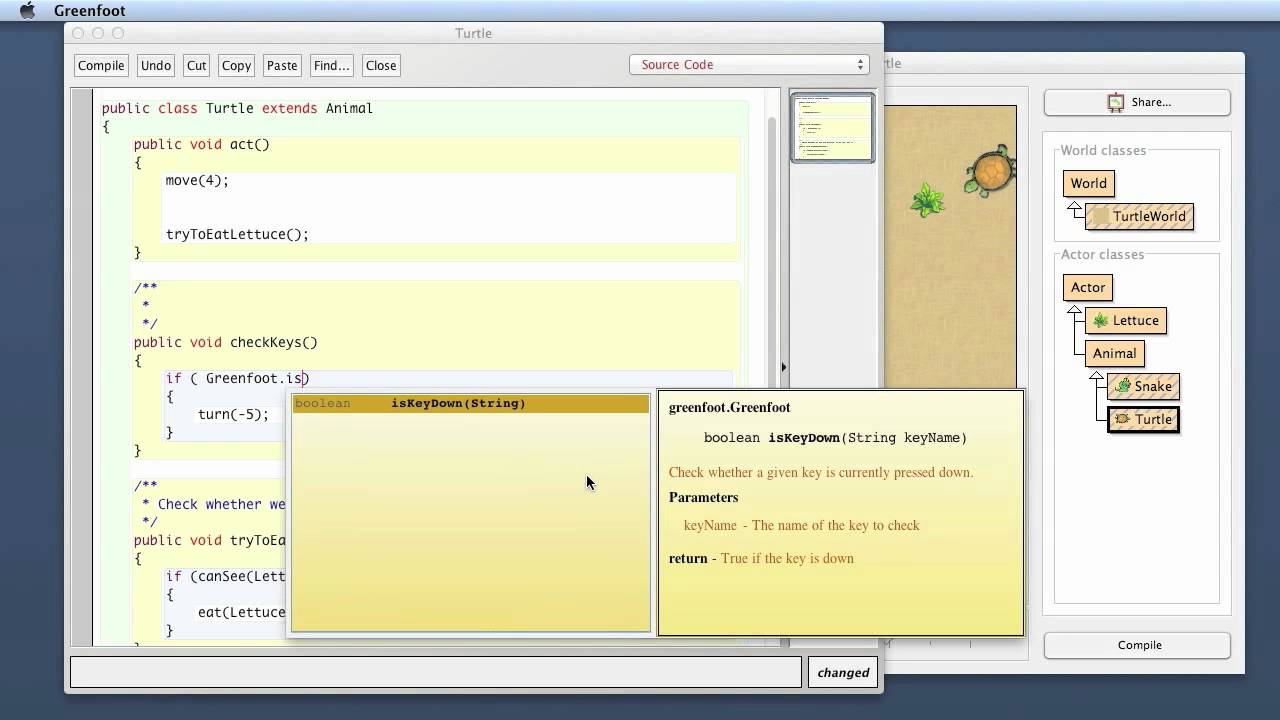
Task: Select the Actor class box
Action: pyautogui.click(x=1088, y=287)
